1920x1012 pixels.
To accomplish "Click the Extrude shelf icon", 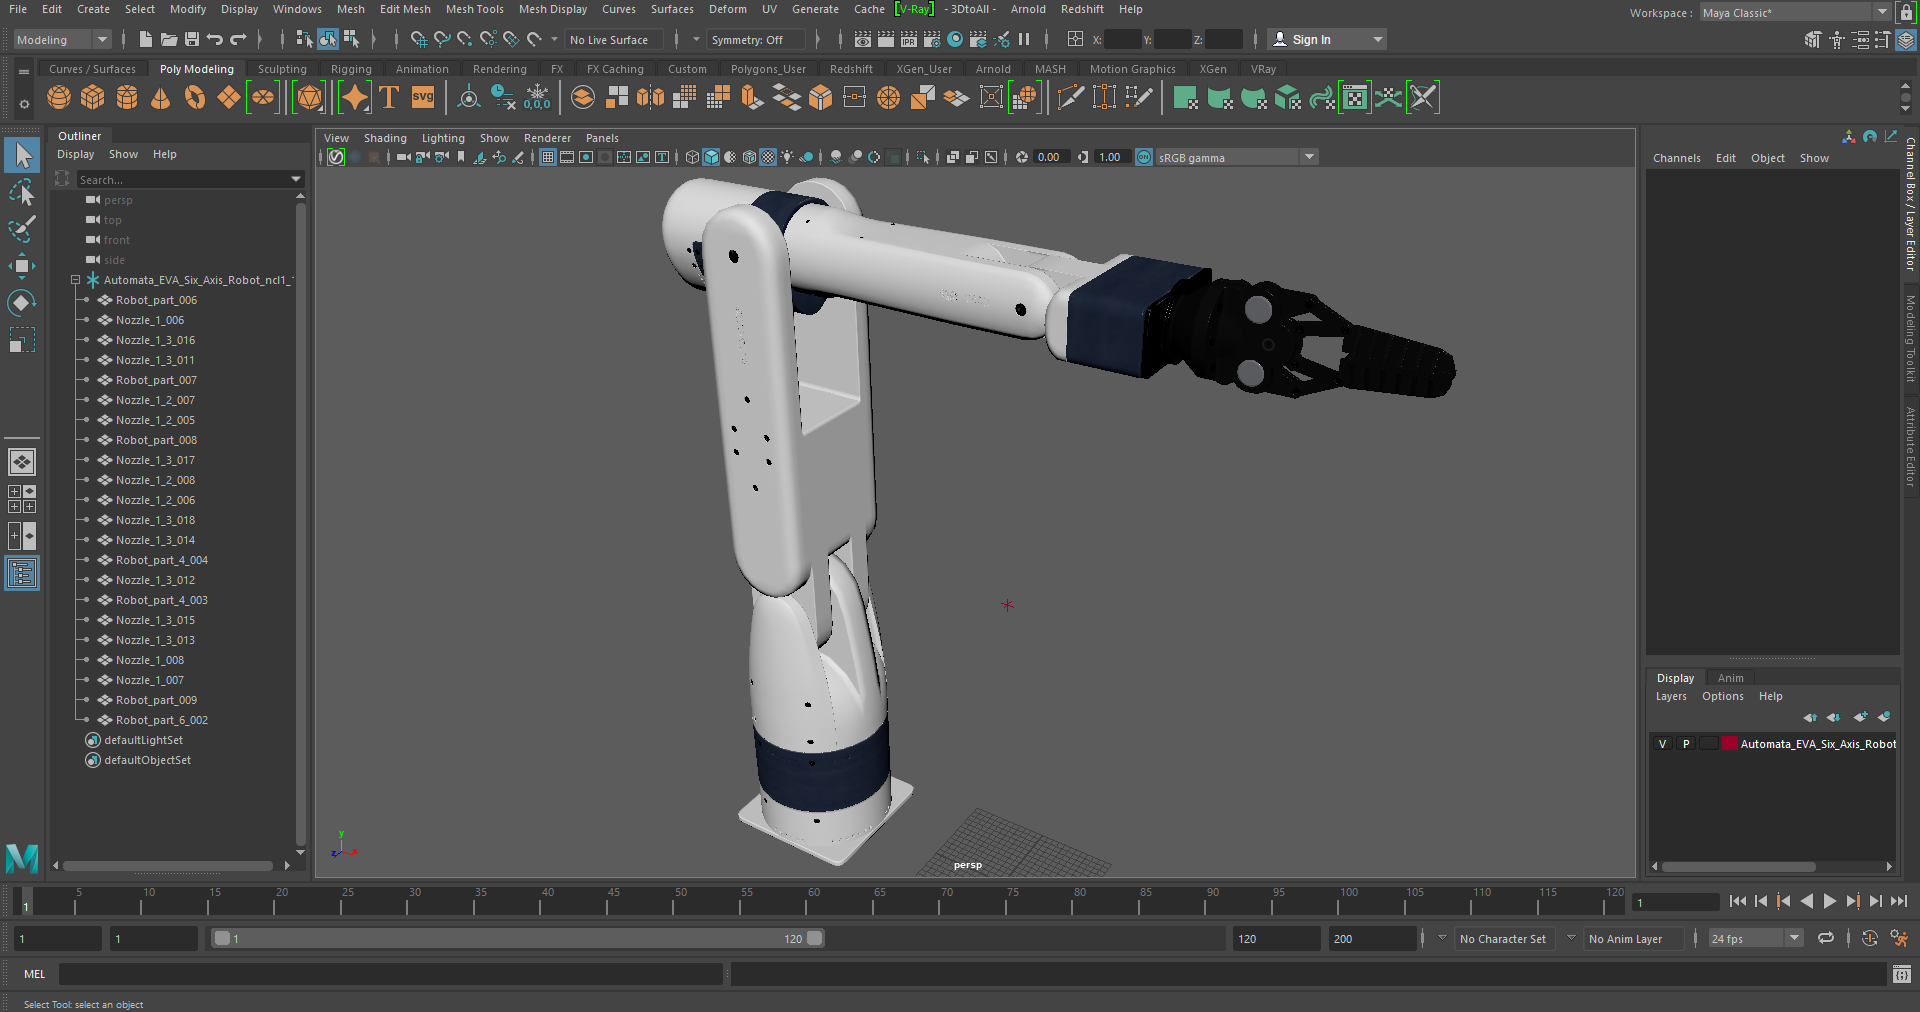I will pos(752,97).
